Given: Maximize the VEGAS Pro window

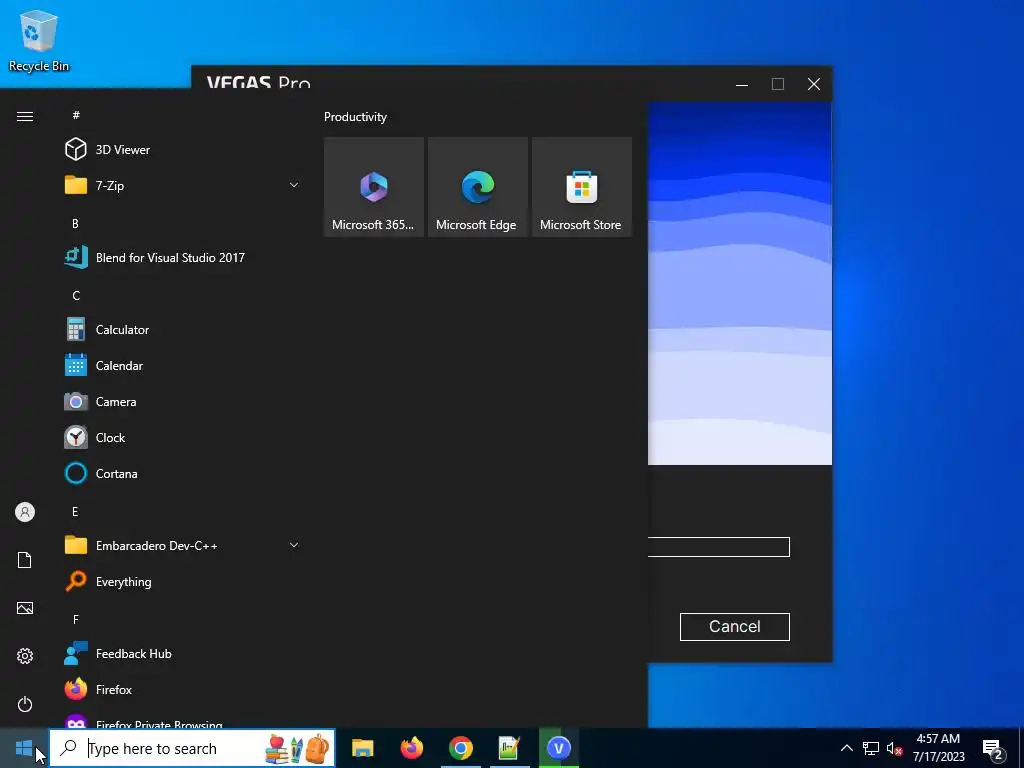Looking at the screenshot, I should (x=778, y=84).
